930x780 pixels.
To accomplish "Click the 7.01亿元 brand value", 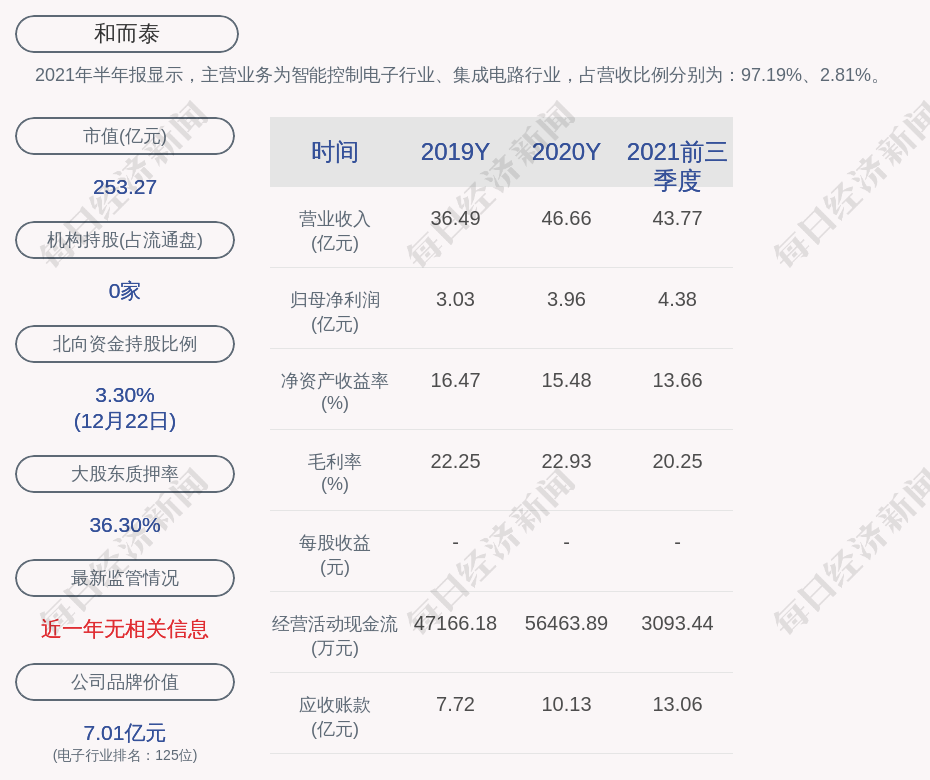I will pyautogui.click(x=125, y=733).
